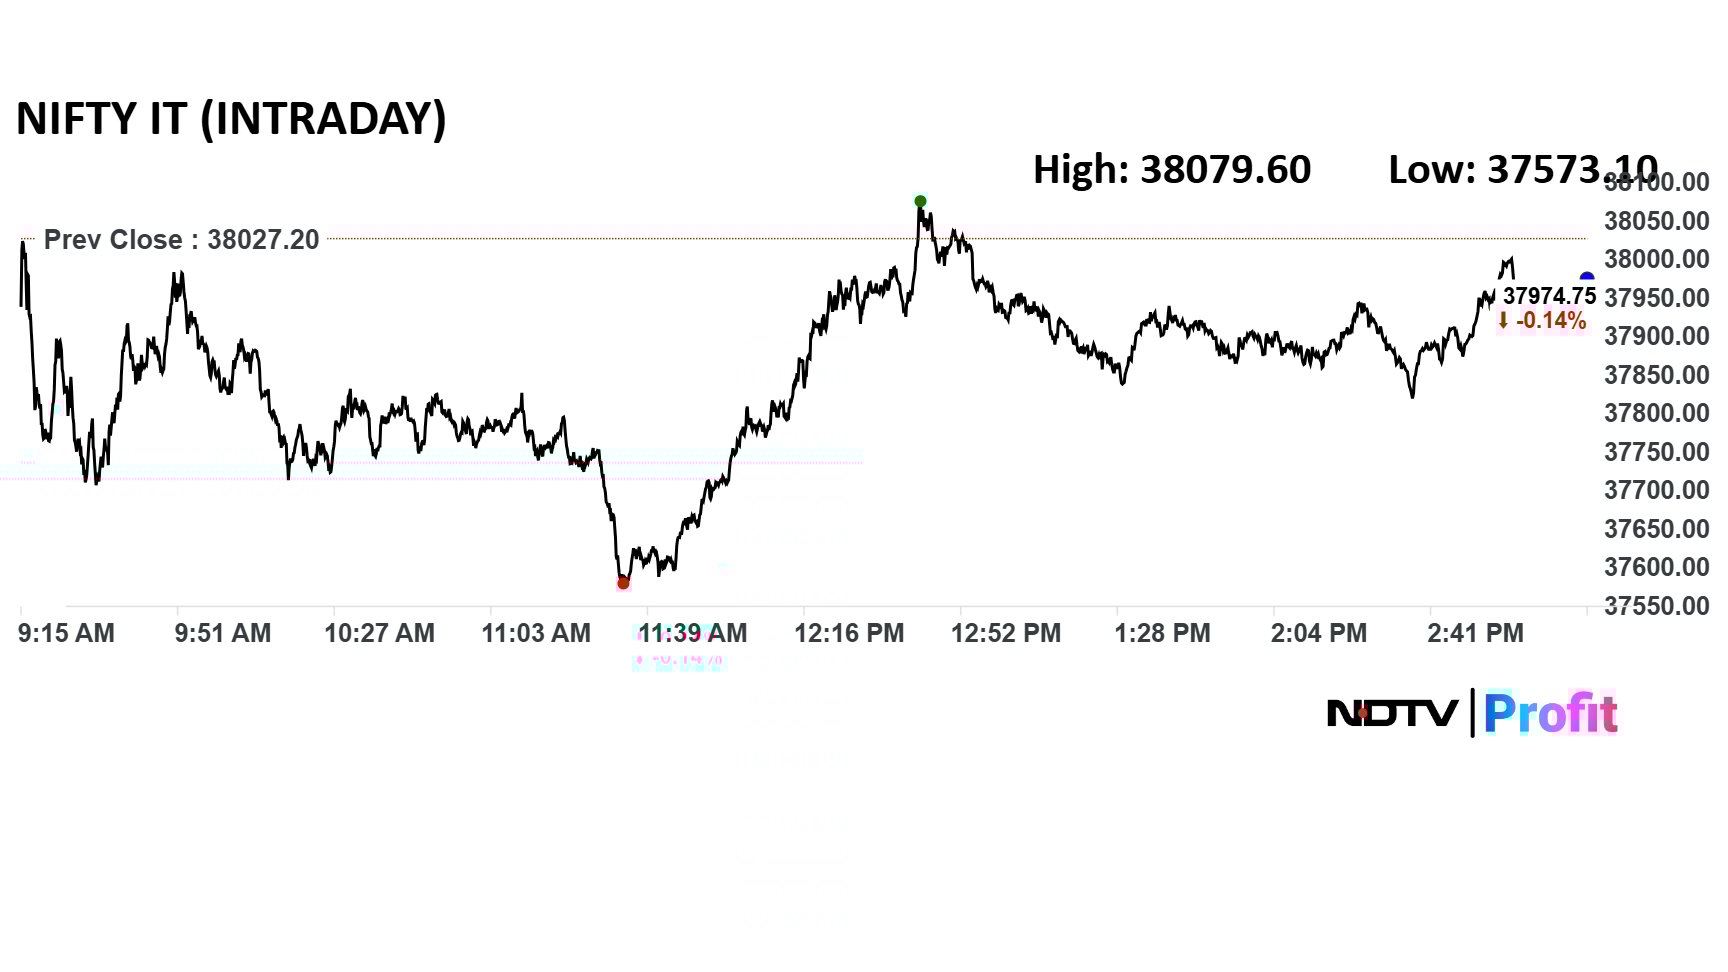Click the down arrow beside -0.14%

pyautogui.click(x=1503, y=321)
